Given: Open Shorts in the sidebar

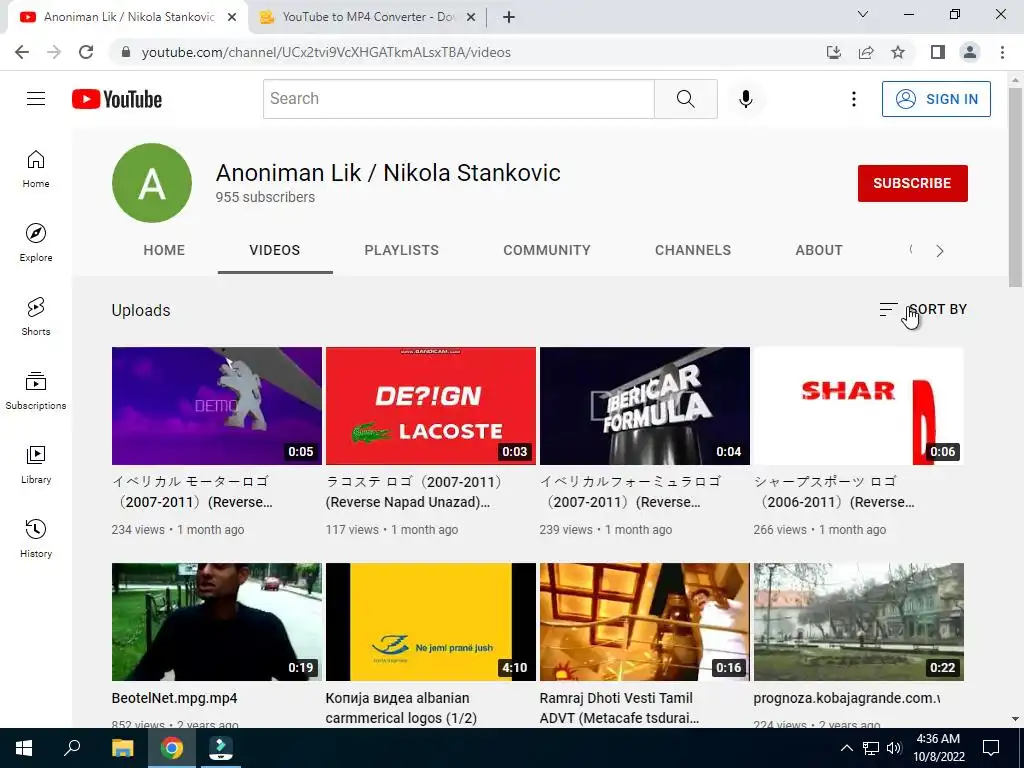Looking at the screenshot, I should pyautogui.click(x=36, y=317).
